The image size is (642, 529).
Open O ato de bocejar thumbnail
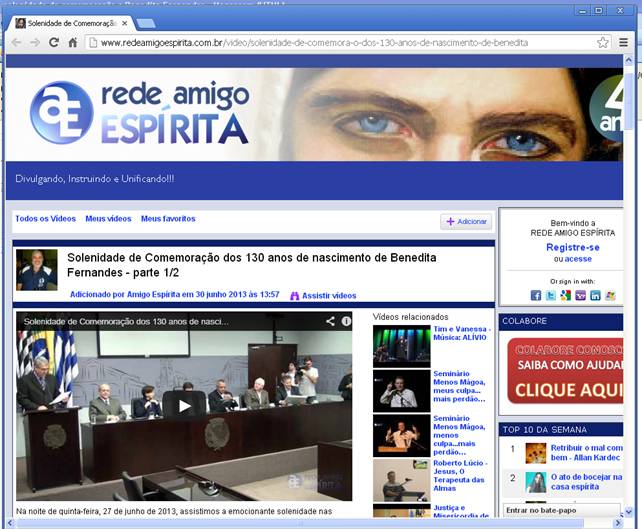click(536, 482)
